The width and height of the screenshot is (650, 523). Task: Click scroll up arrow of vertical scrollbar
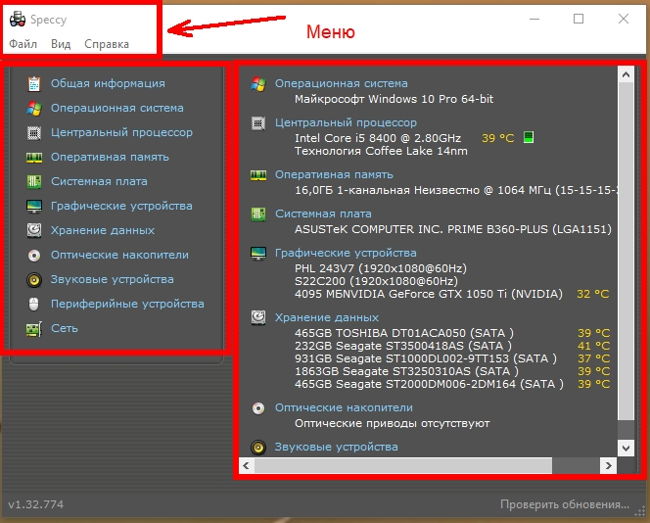coord(626,75)
